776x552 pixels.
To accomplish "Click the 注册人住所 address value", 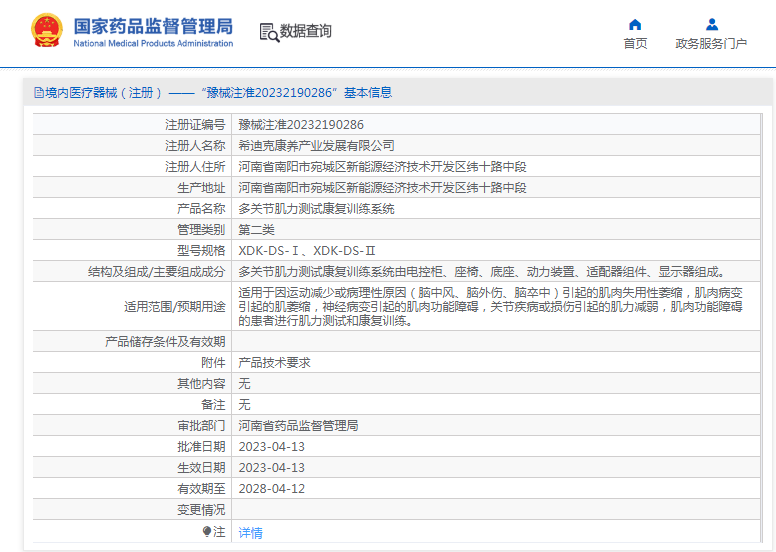I will click(x=382, y=167).
